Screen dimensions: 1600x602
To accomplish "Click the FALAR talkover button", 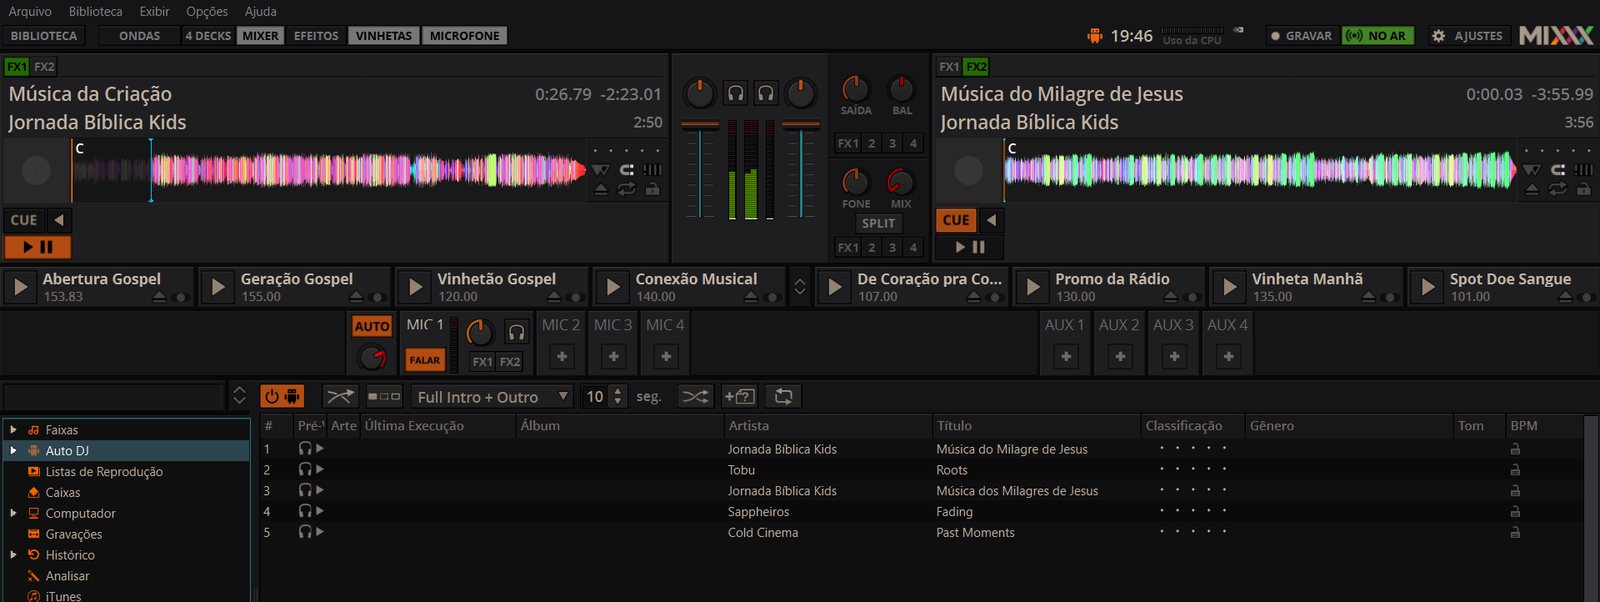I will 424,360.
